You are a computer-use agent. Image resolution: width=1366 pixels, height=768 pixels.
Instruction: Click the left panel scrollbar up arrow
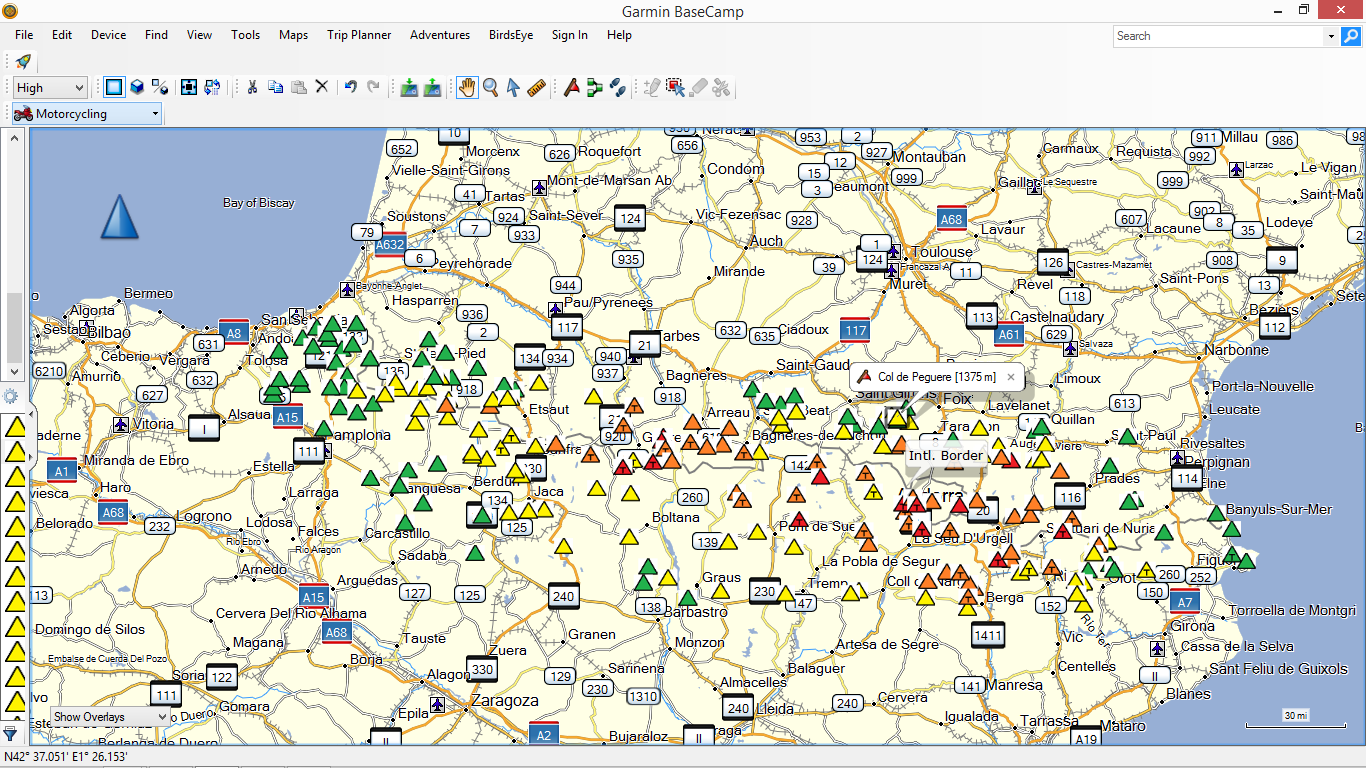(14, 138)
